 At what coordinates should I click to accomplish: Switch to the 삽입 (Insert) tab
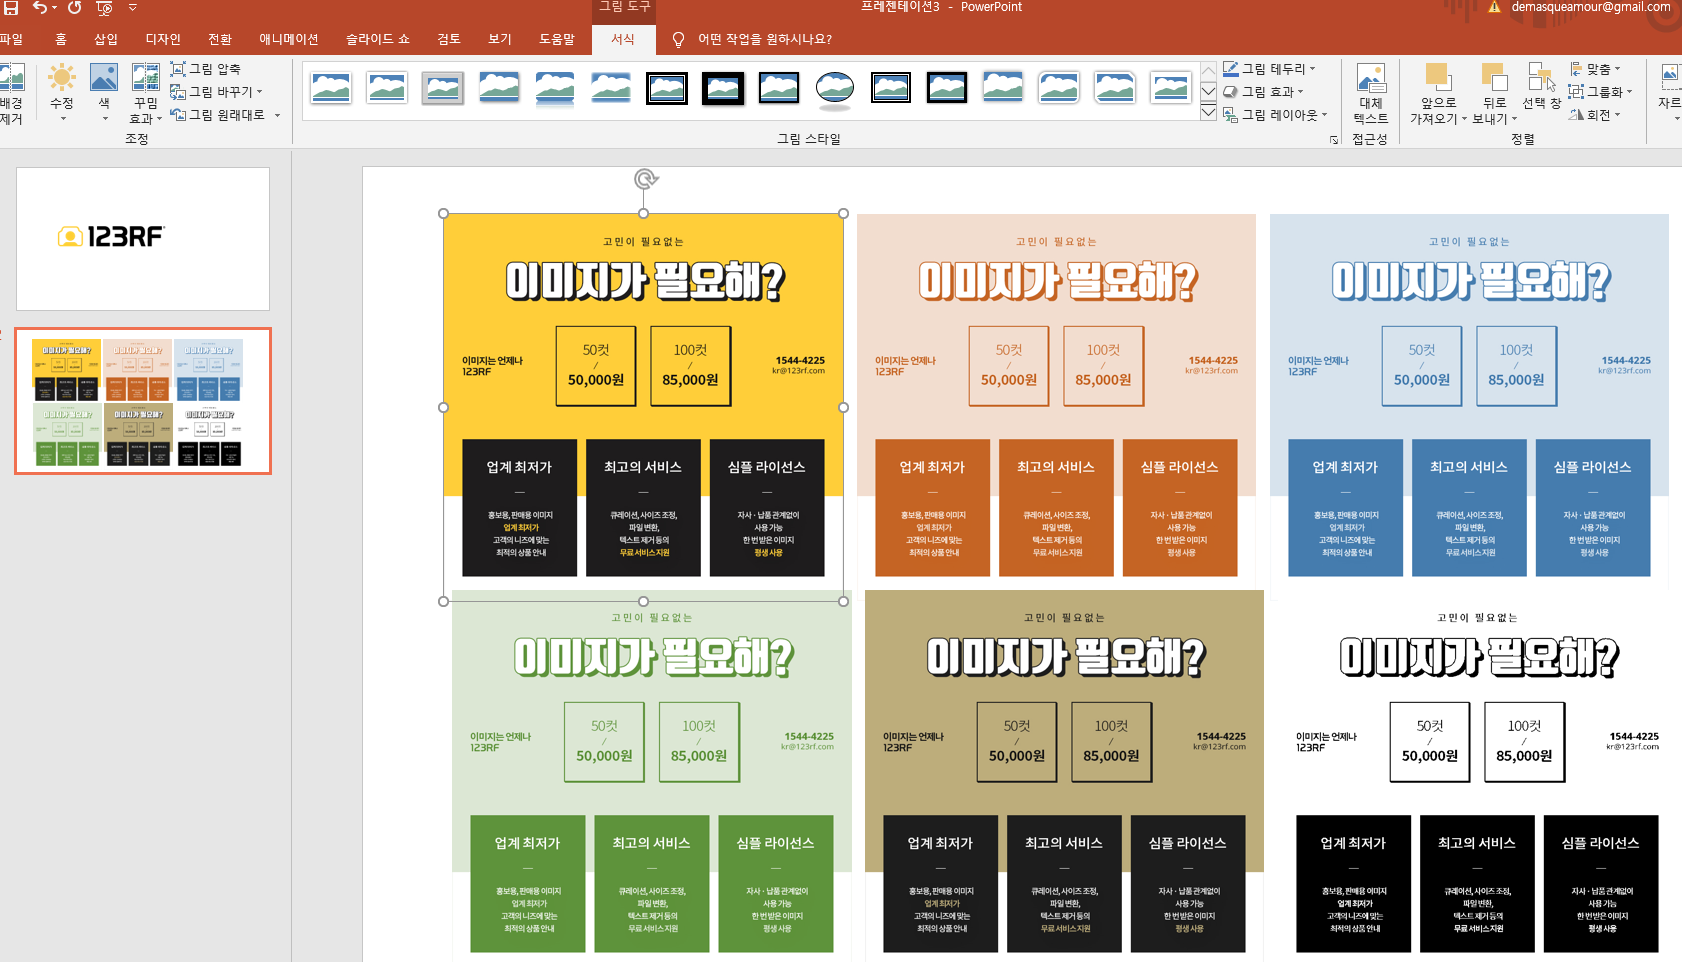(x=106, y=40)
